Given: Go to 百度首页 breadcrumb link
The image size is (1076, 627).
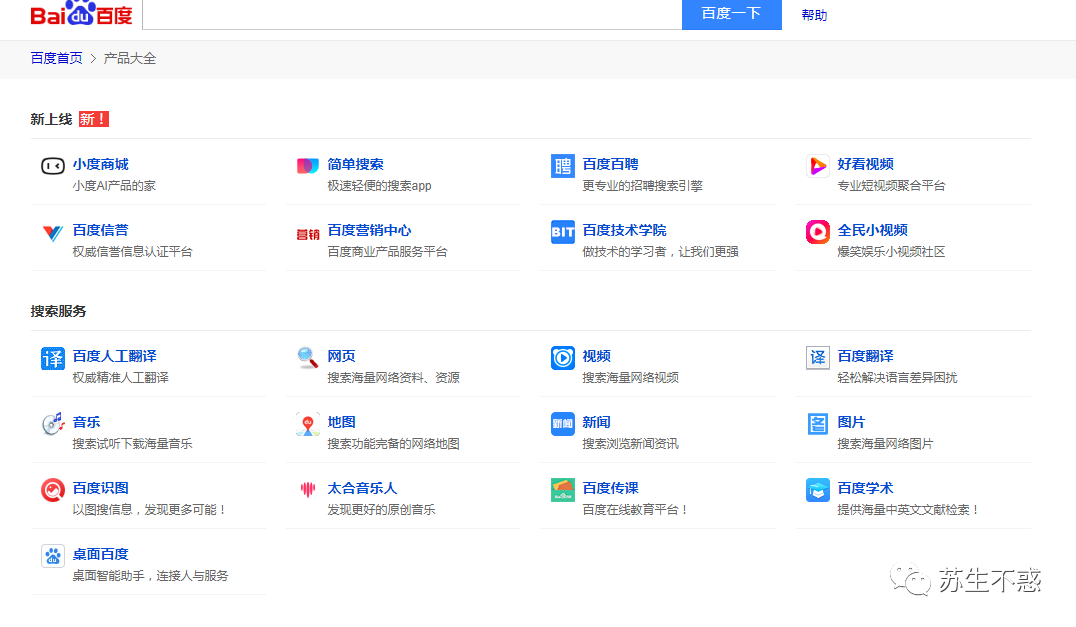Looking at the screenshot, I should (56, 58).
